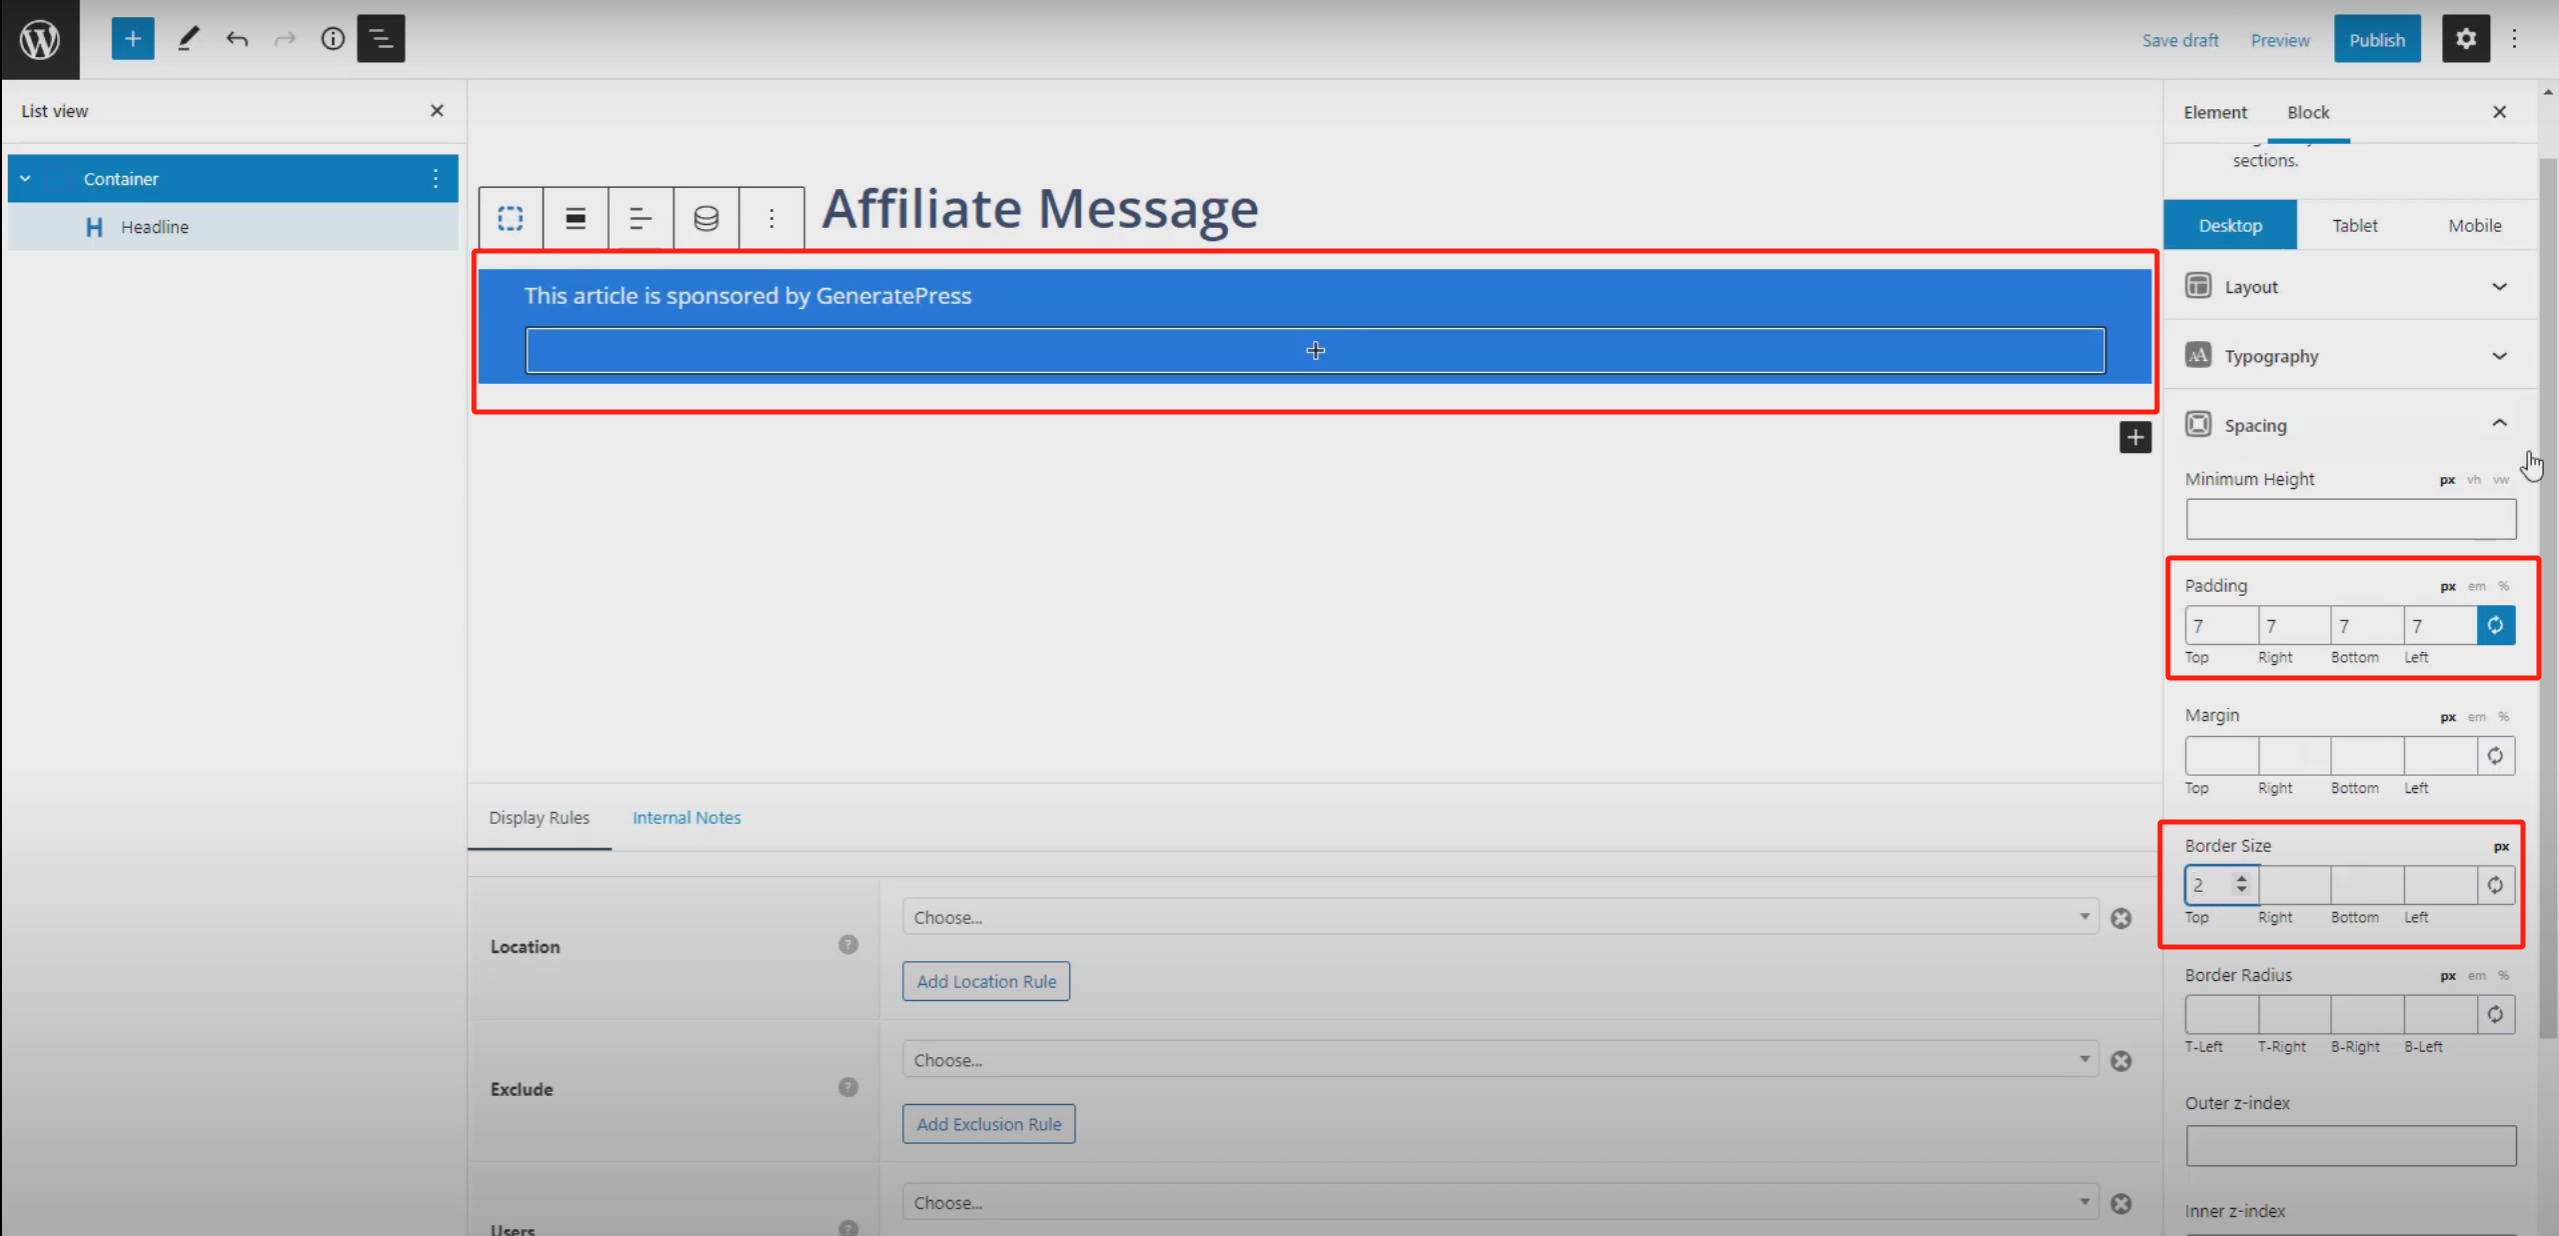Viewport: 2559px width, 1236px height.
Task: Switch padding unit to em
Action: pos(2475,586)
